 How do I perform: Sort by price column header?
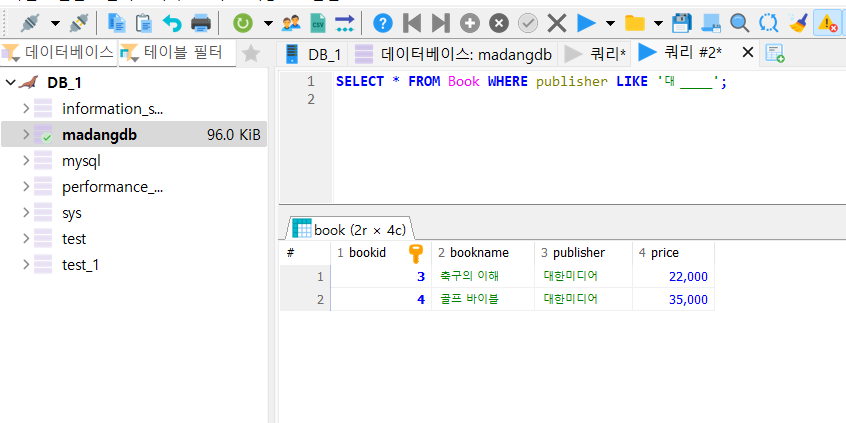(673, 253)
